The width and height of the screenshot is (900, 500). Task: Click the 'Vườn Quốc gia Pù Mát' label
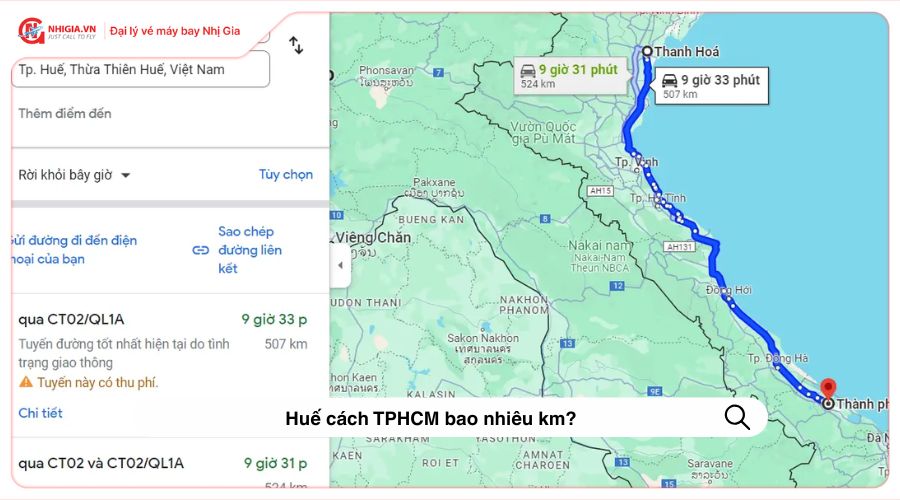click(x=544, y=132)
